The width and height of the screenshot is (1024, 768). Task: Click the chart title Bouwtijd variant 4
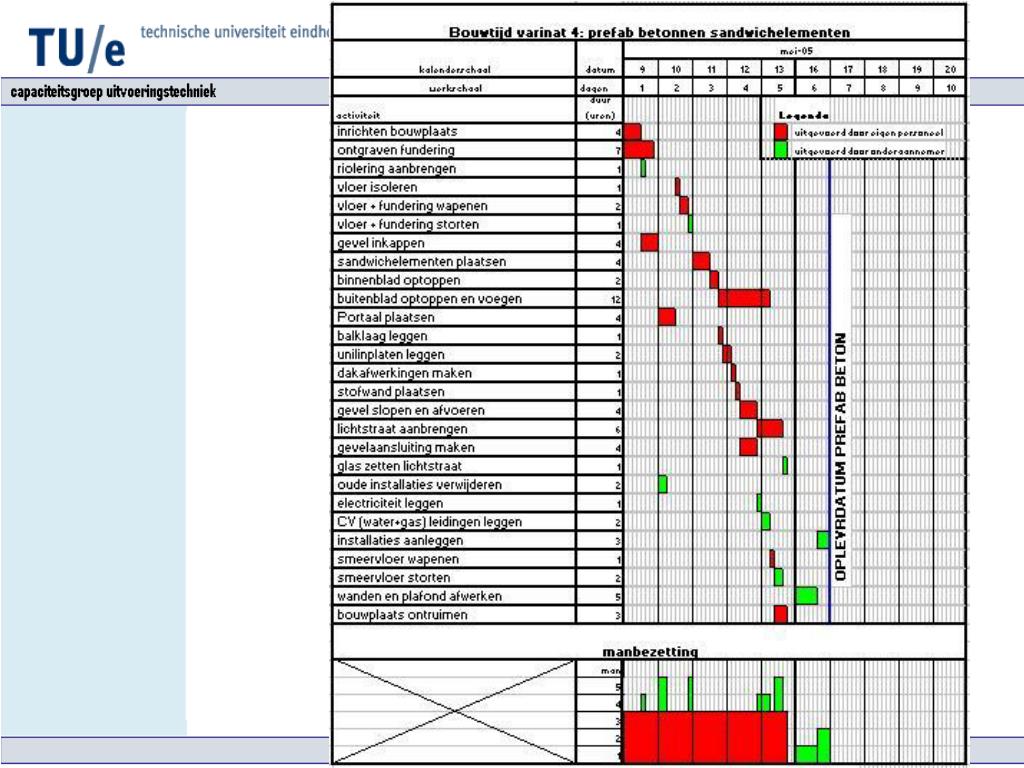click(650, 32)
